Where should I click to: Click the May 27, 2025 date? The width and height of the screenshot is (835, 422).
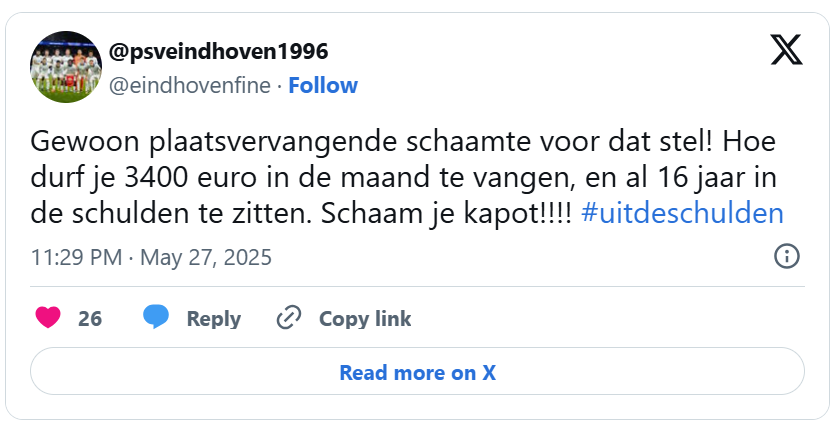[205, 258]
